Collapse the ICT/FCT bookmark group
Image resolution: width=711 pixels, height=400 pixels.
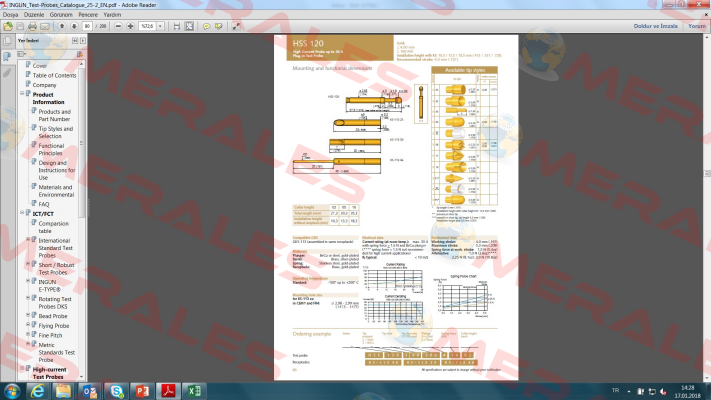pyautogui.click(x=22, y=212)
